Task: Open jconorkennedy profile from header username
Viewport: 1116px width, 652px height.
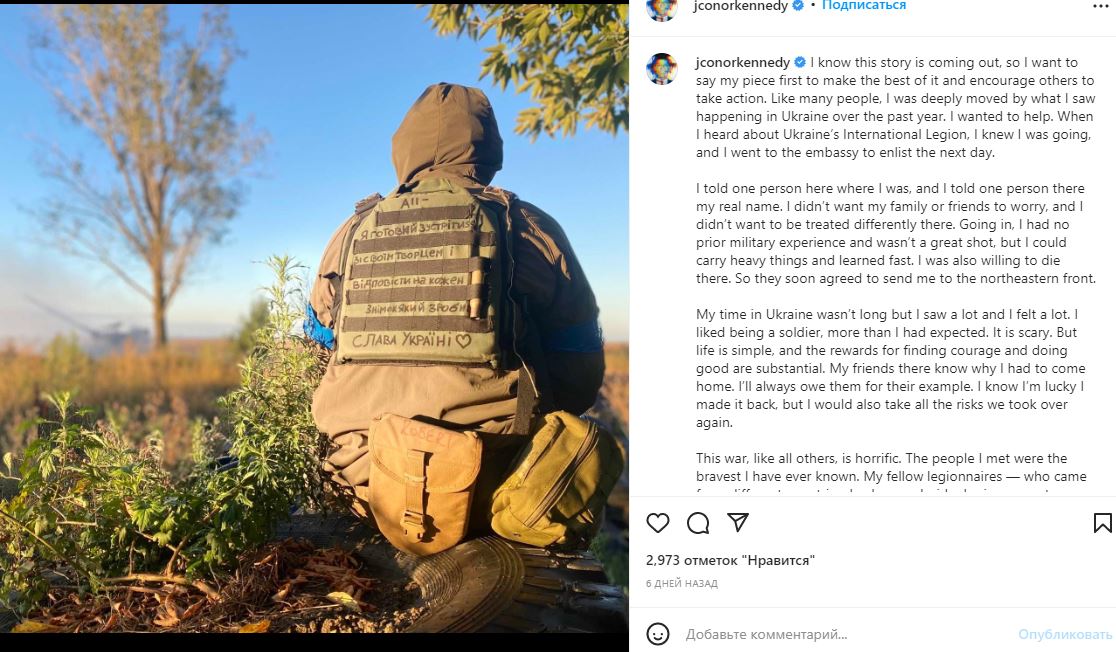Action: point(740,6)
